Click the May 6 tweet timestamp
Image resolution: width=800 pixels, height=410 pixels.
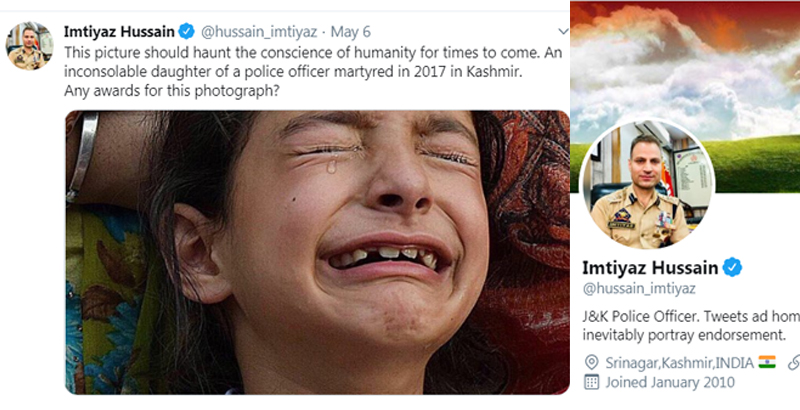pos(351,32)
